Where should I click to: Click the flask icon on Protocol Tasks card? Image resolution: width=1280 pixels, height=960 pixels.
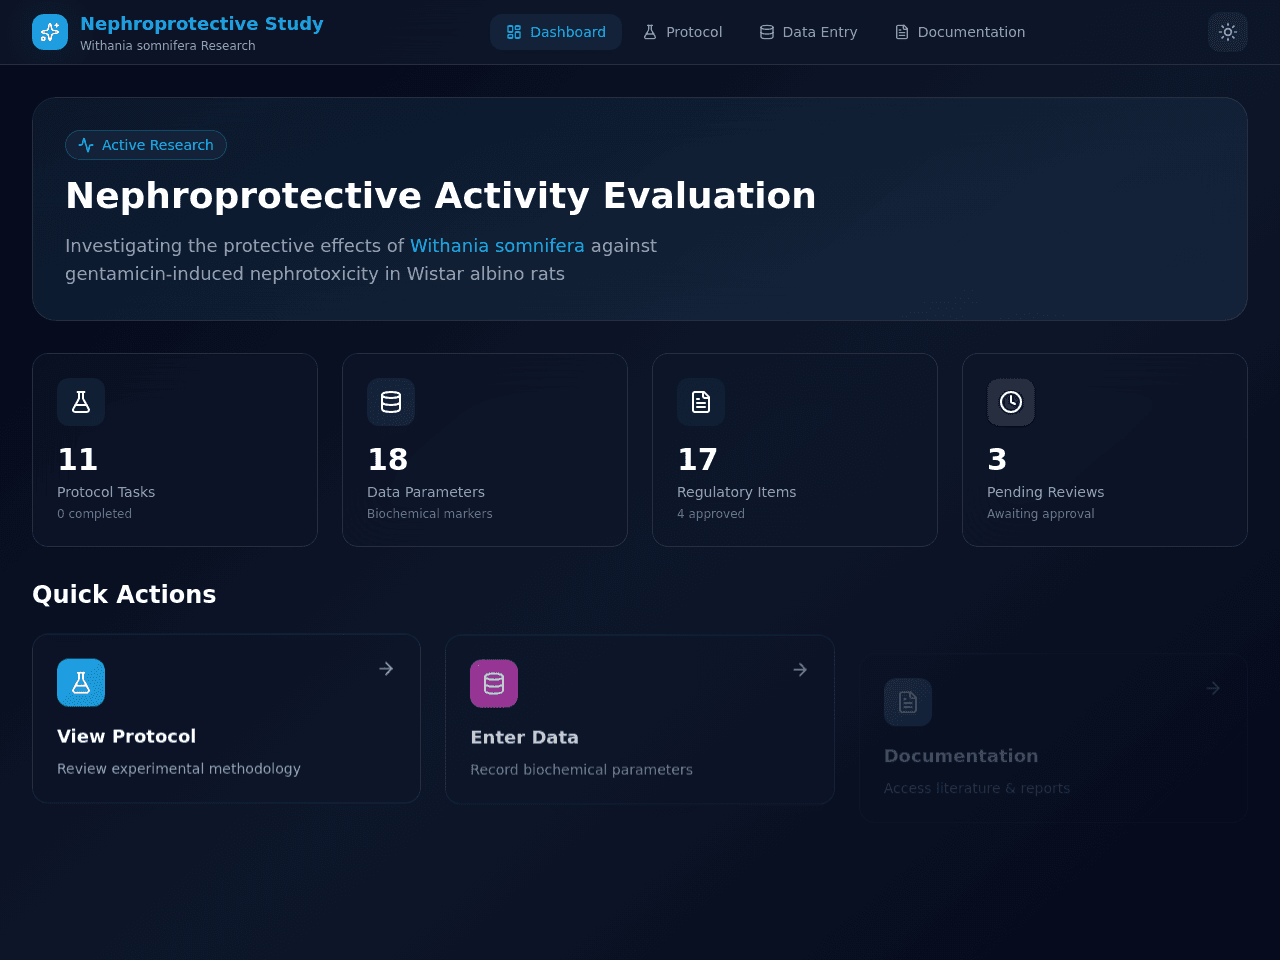click(81, 402)
